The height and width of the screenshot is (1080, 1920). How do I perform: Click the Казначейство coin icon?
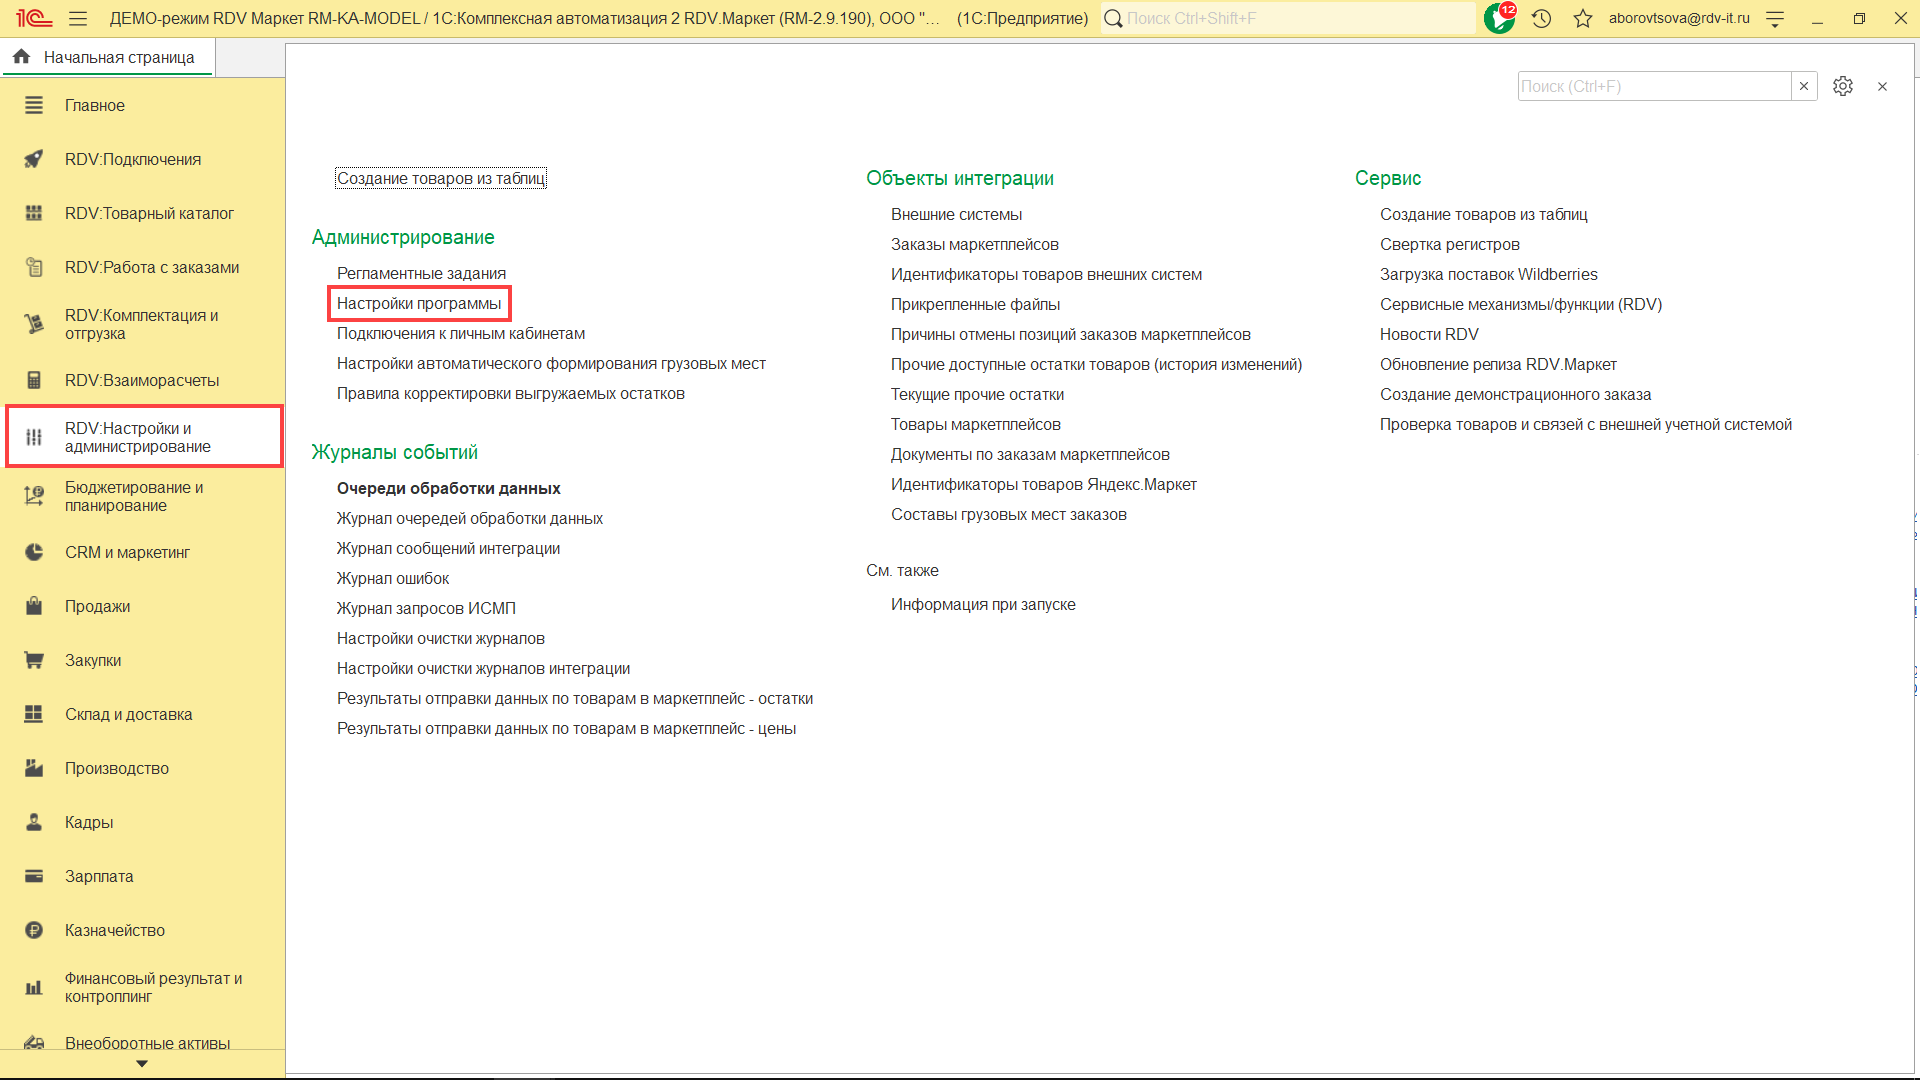click(34, 930)
